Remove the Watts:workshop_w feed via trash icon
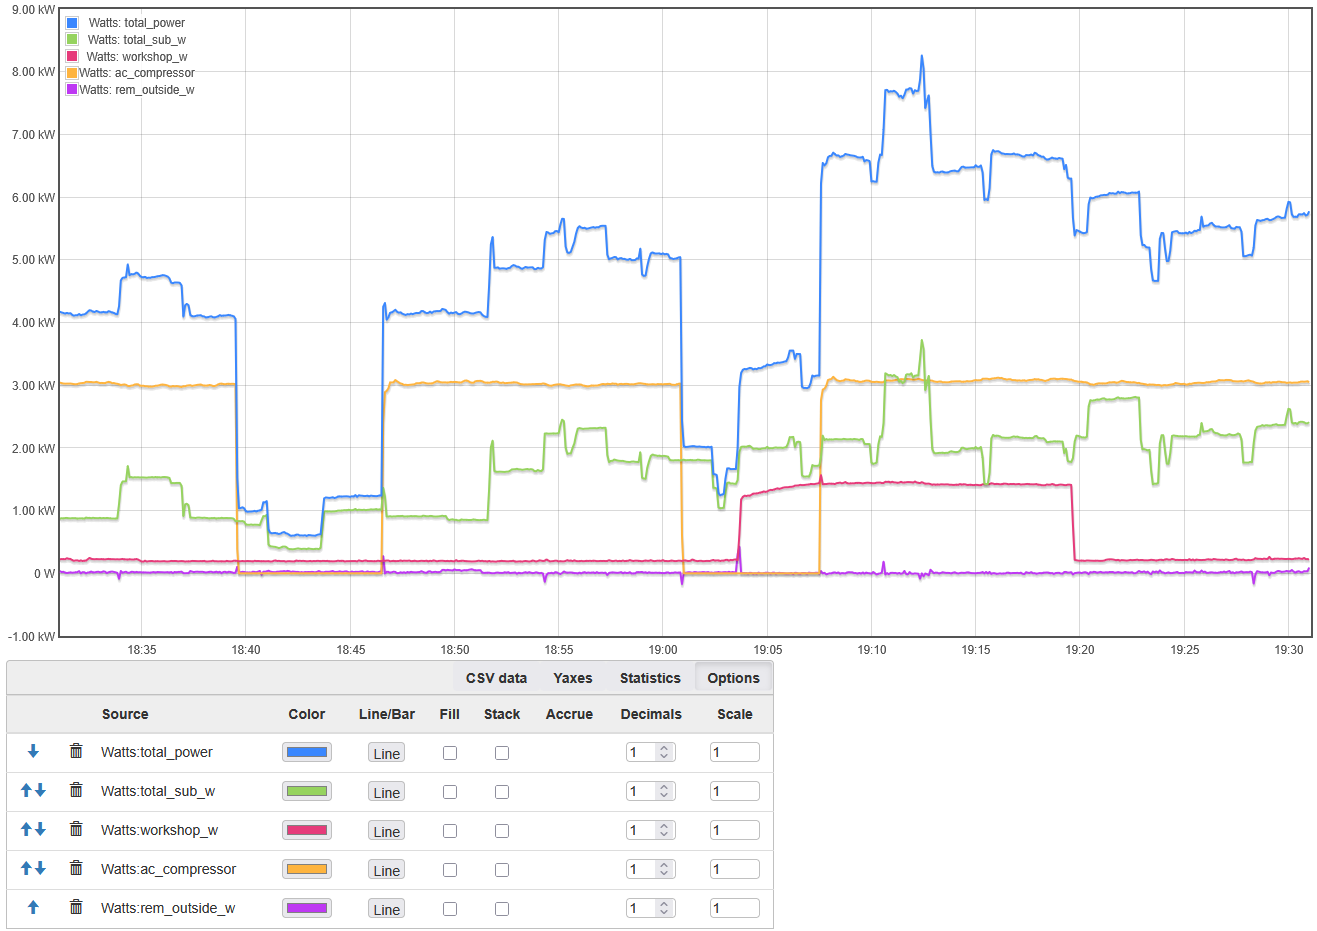1317x931 pixels. pyautogui.click(x=76, y=830)
